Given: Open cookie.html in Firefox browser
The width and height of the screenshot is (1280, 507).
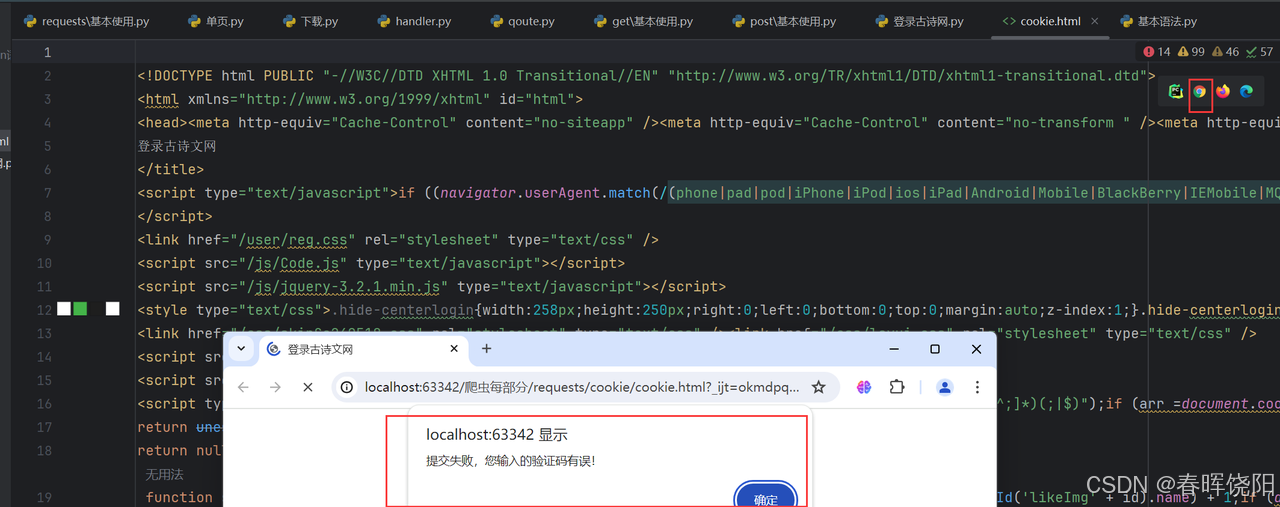Looking at the screenshot, I should click(1223, 91).
